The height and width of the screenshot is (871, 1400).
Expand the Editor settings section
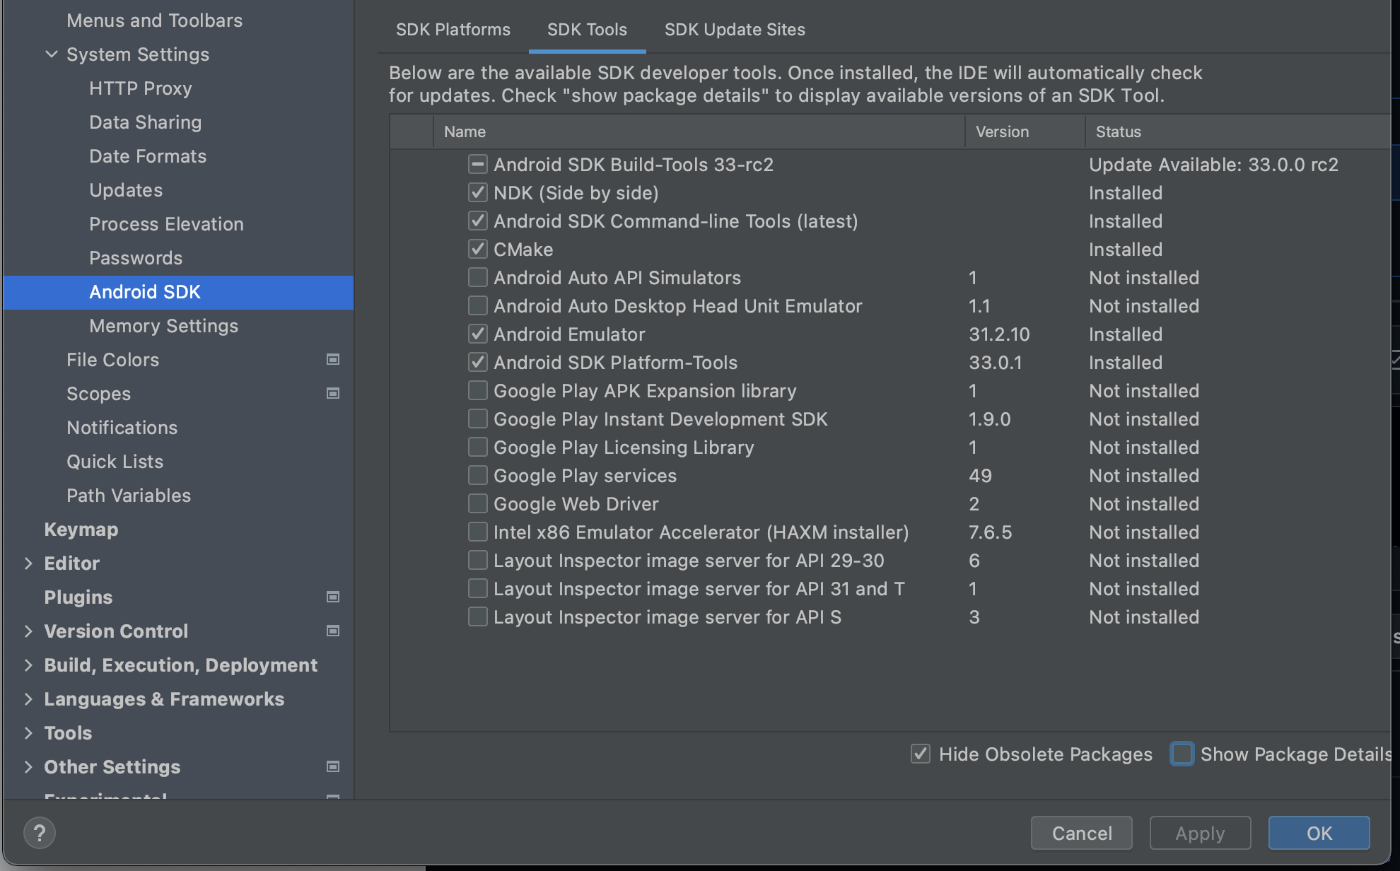coord(28,563)
